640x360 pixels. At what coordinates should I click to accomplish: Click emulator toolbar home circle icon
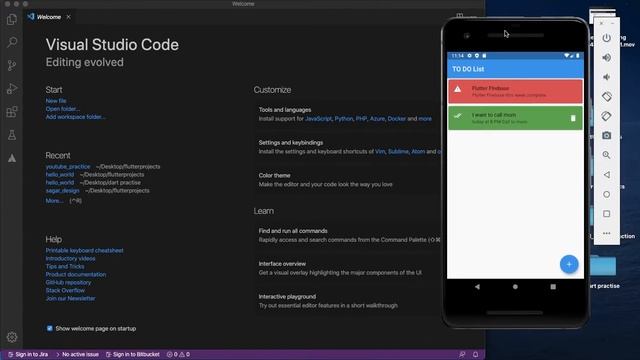click(607, 194)
